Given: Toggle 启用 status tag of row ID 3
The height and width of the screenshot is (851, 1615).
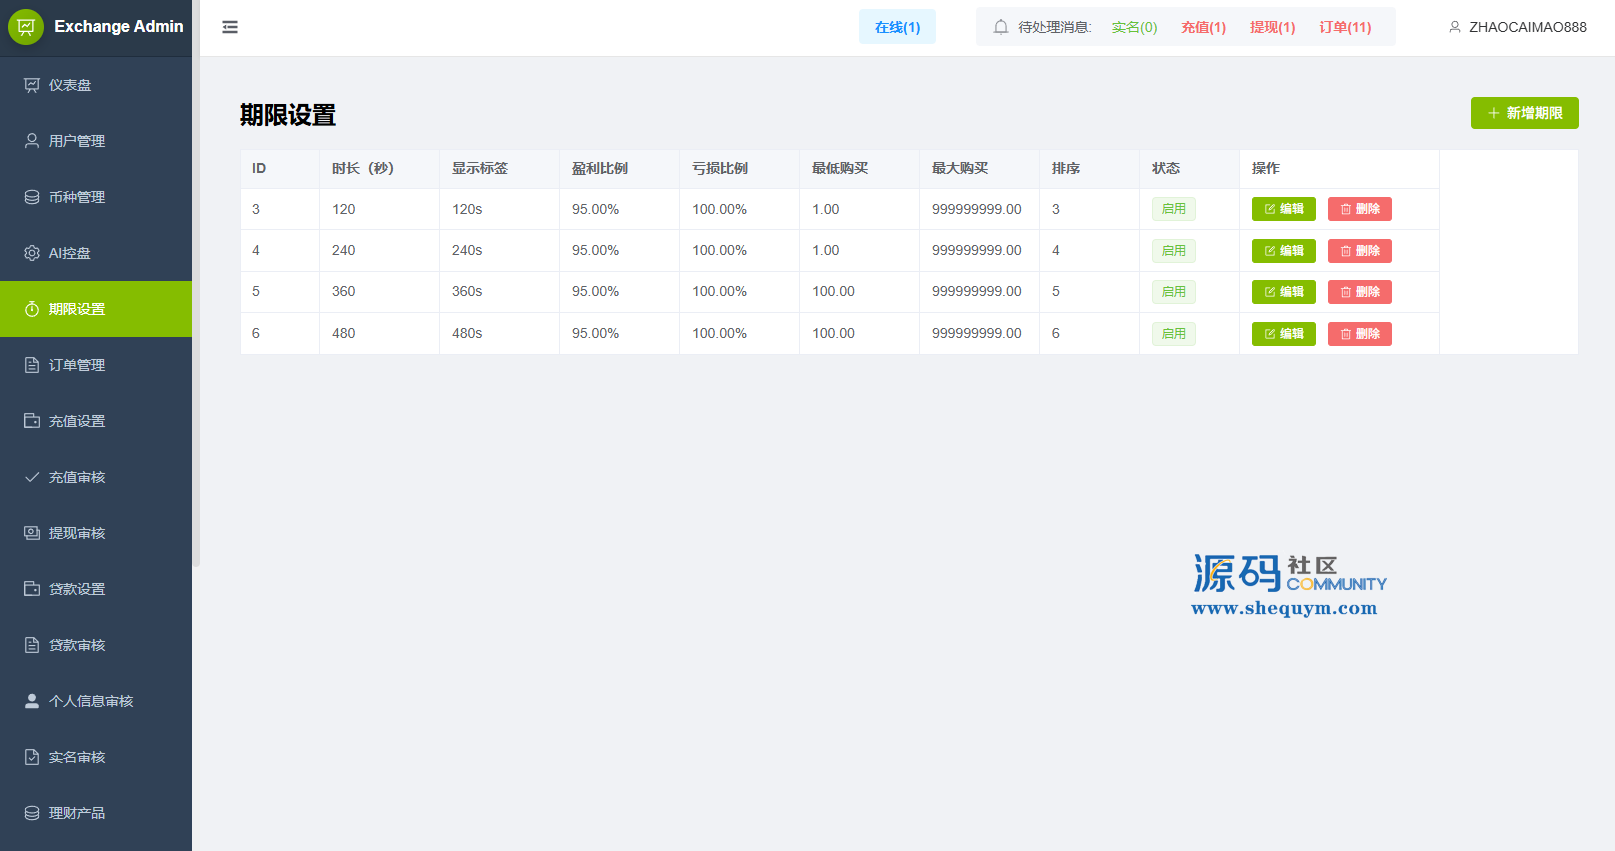Looking at the screenshot, I should [1173, 209].
